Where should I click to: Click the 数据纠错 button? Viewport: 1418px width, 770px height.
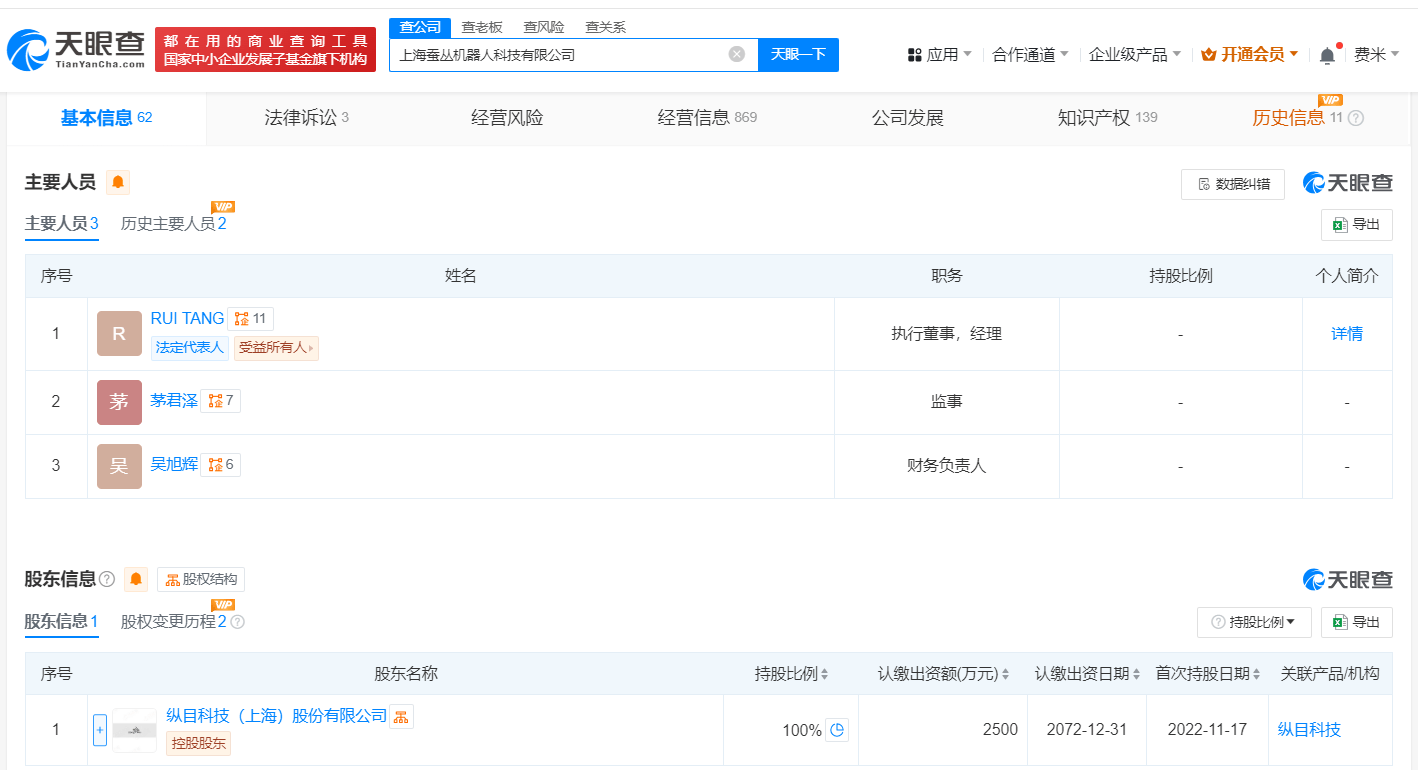(1233, 184)
